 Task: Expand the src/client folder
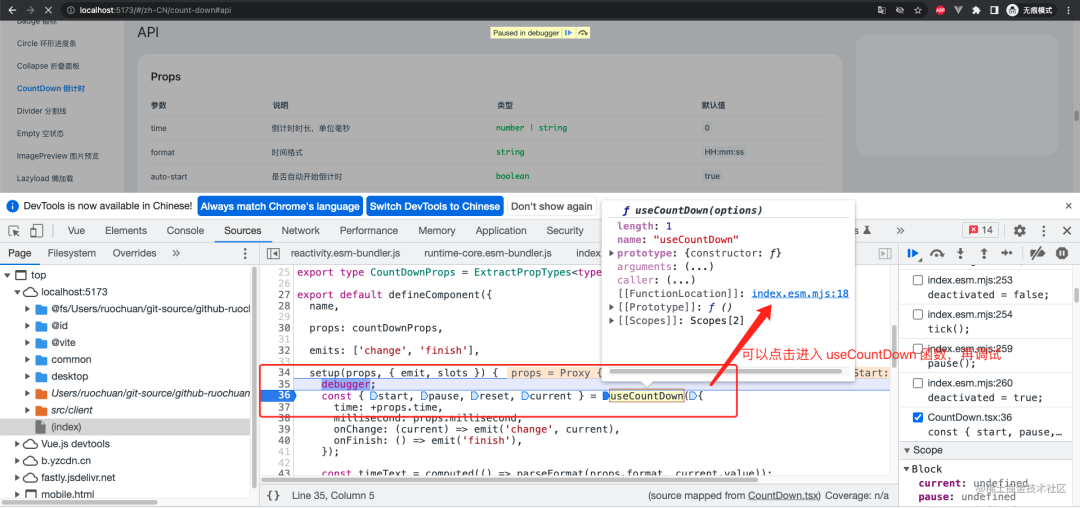pyautogui.click(x=28, y=410)
